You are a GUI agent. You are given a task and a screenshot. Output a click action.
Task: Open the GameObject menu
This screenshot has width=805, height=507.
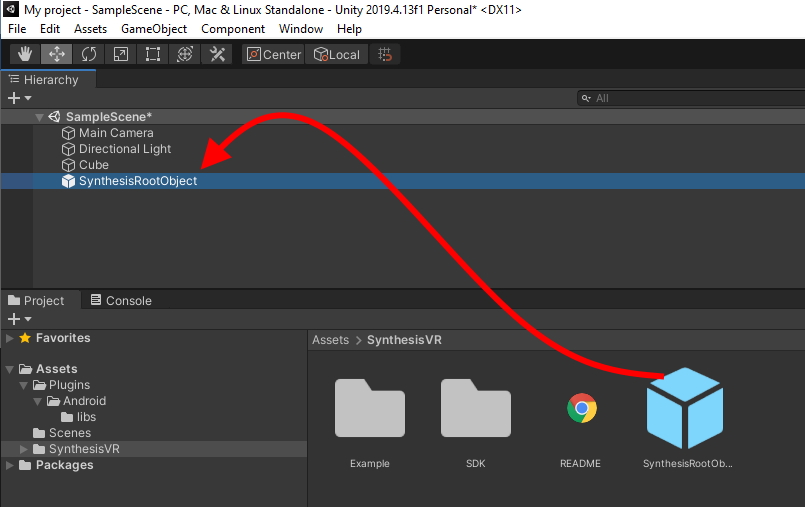click(154, 29)
